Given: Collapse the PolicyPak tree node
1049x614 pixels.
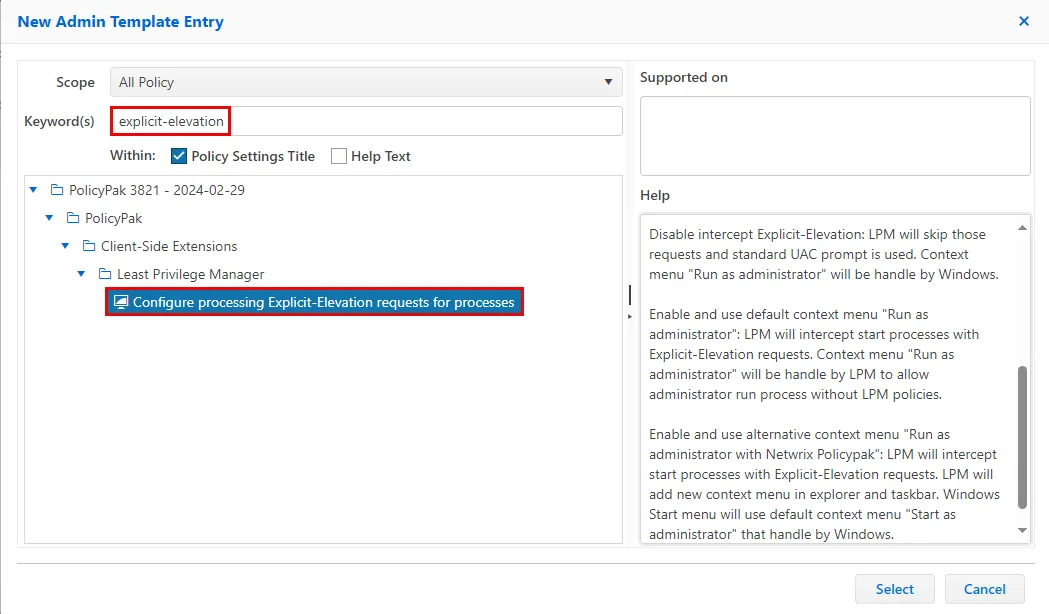Looking at the screenshot, I should point(49,218).
